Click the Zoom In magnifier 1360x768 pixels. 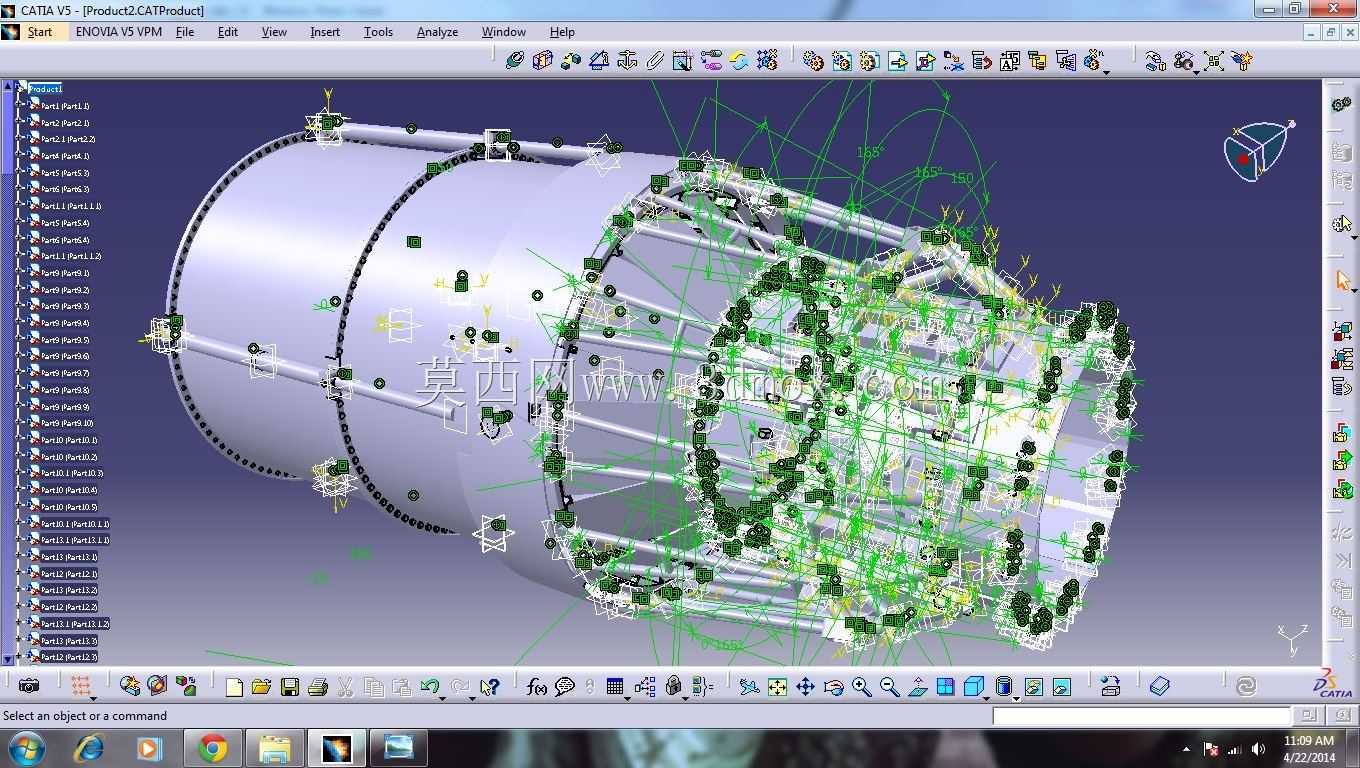pyautogui.click(x=861, y=687)
